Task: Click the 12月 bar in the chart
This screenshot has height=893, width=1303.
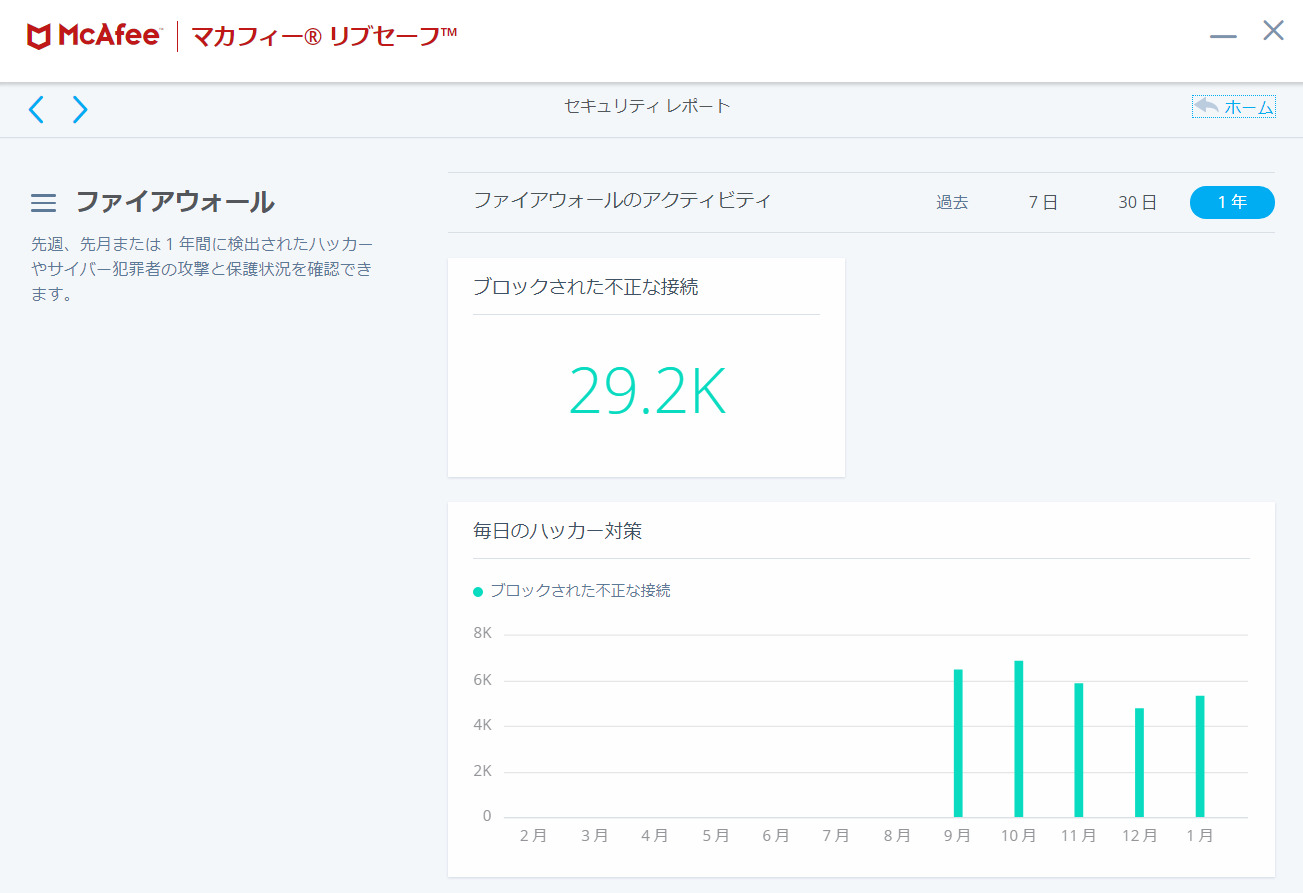Action: coord(1139,762)
